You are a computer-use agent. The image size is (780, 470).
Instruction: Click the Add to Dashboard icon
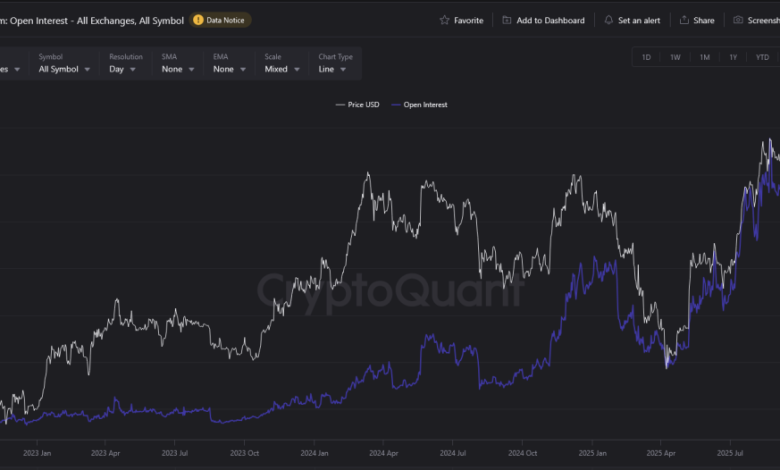507,20
